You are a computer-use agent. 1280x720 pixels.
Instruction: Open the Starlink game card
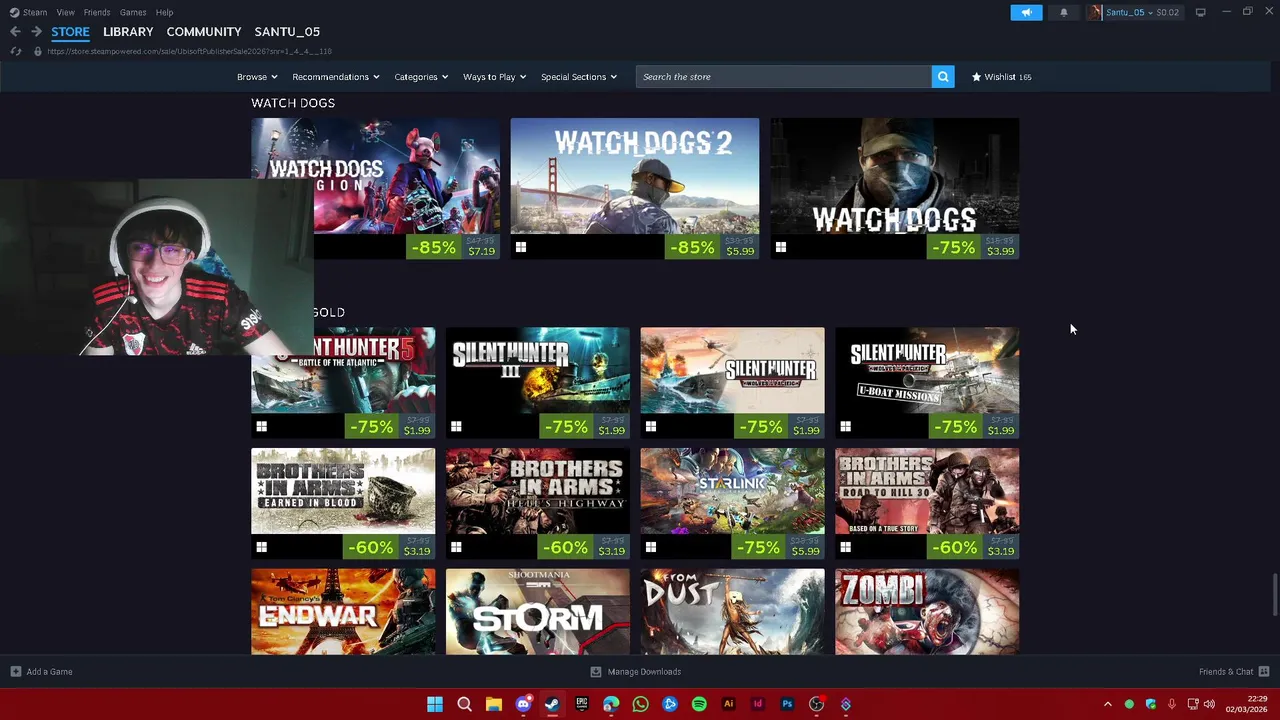coord(733,503)
